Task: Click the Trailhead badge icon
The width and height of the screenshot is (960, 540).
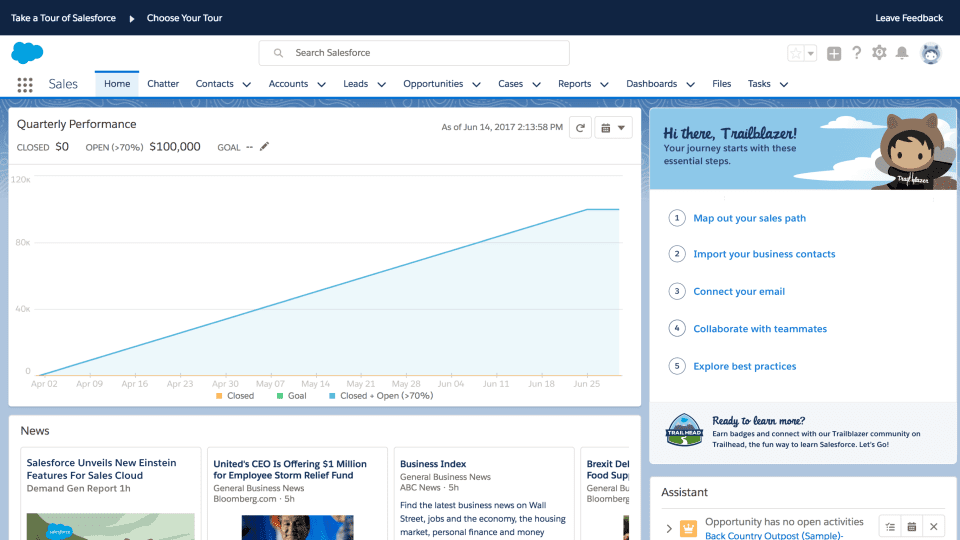Action: tap(684, 430)
